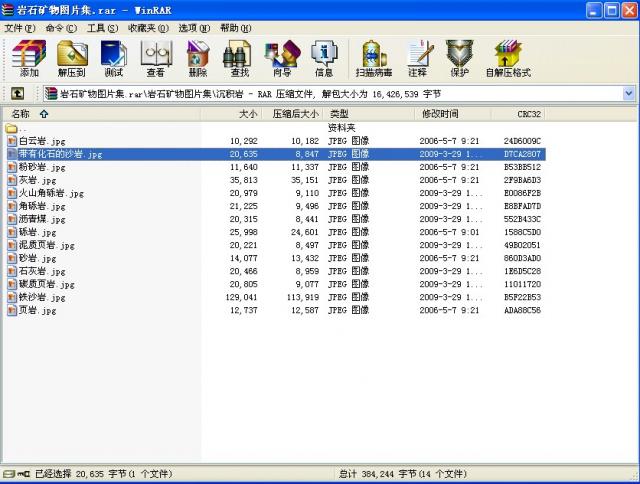This screenshot has height=484, width=640.
Task: Run the 测试 (Test) archive tool
Action: click(x=114, y=58)
